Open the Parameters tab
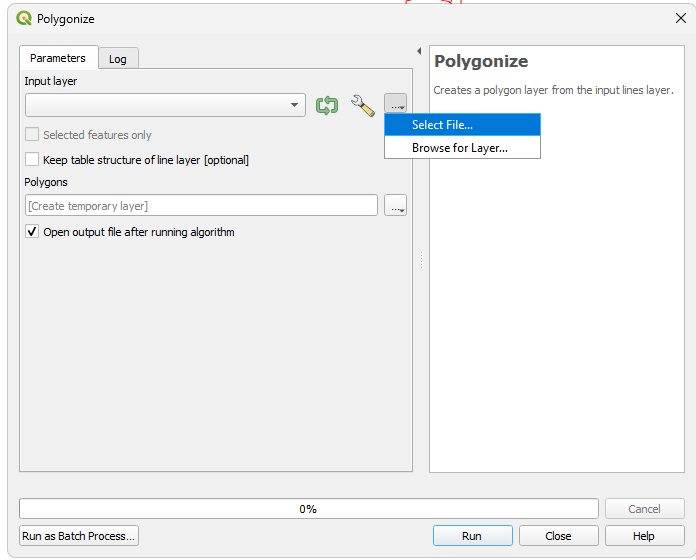 coord(58,58)
